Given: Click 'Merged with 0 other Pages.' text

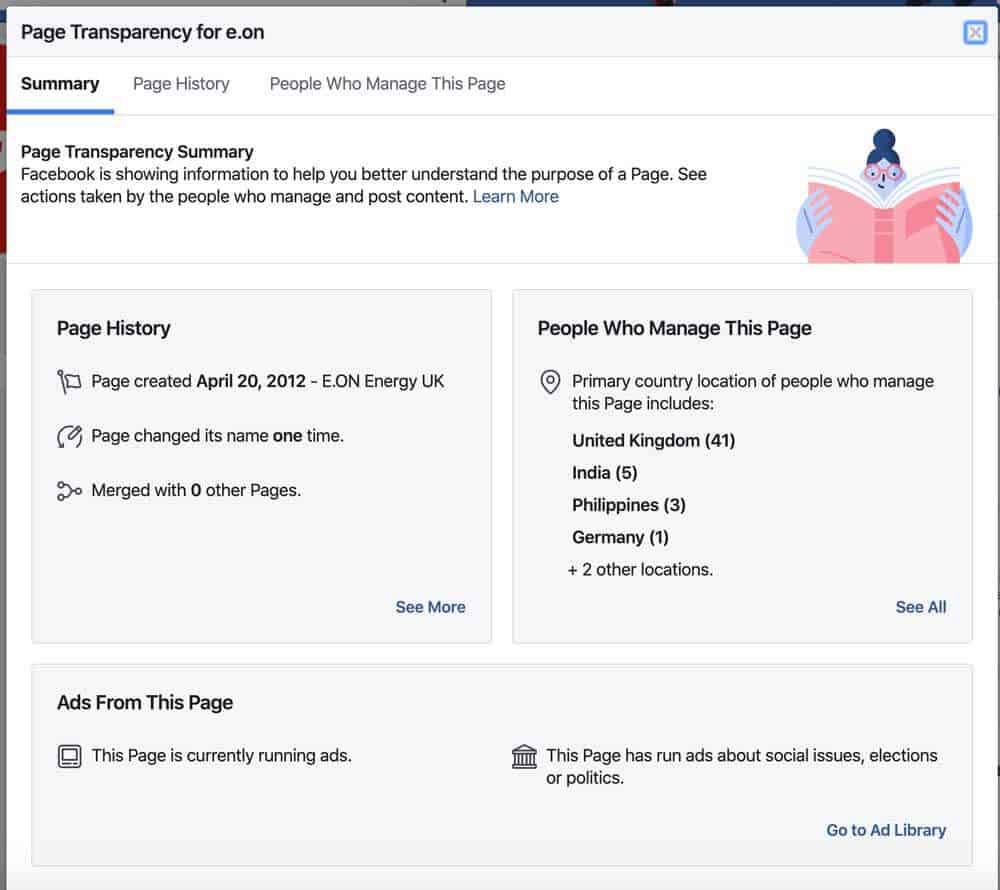Looking at the screenshot, I should [196, 490].
